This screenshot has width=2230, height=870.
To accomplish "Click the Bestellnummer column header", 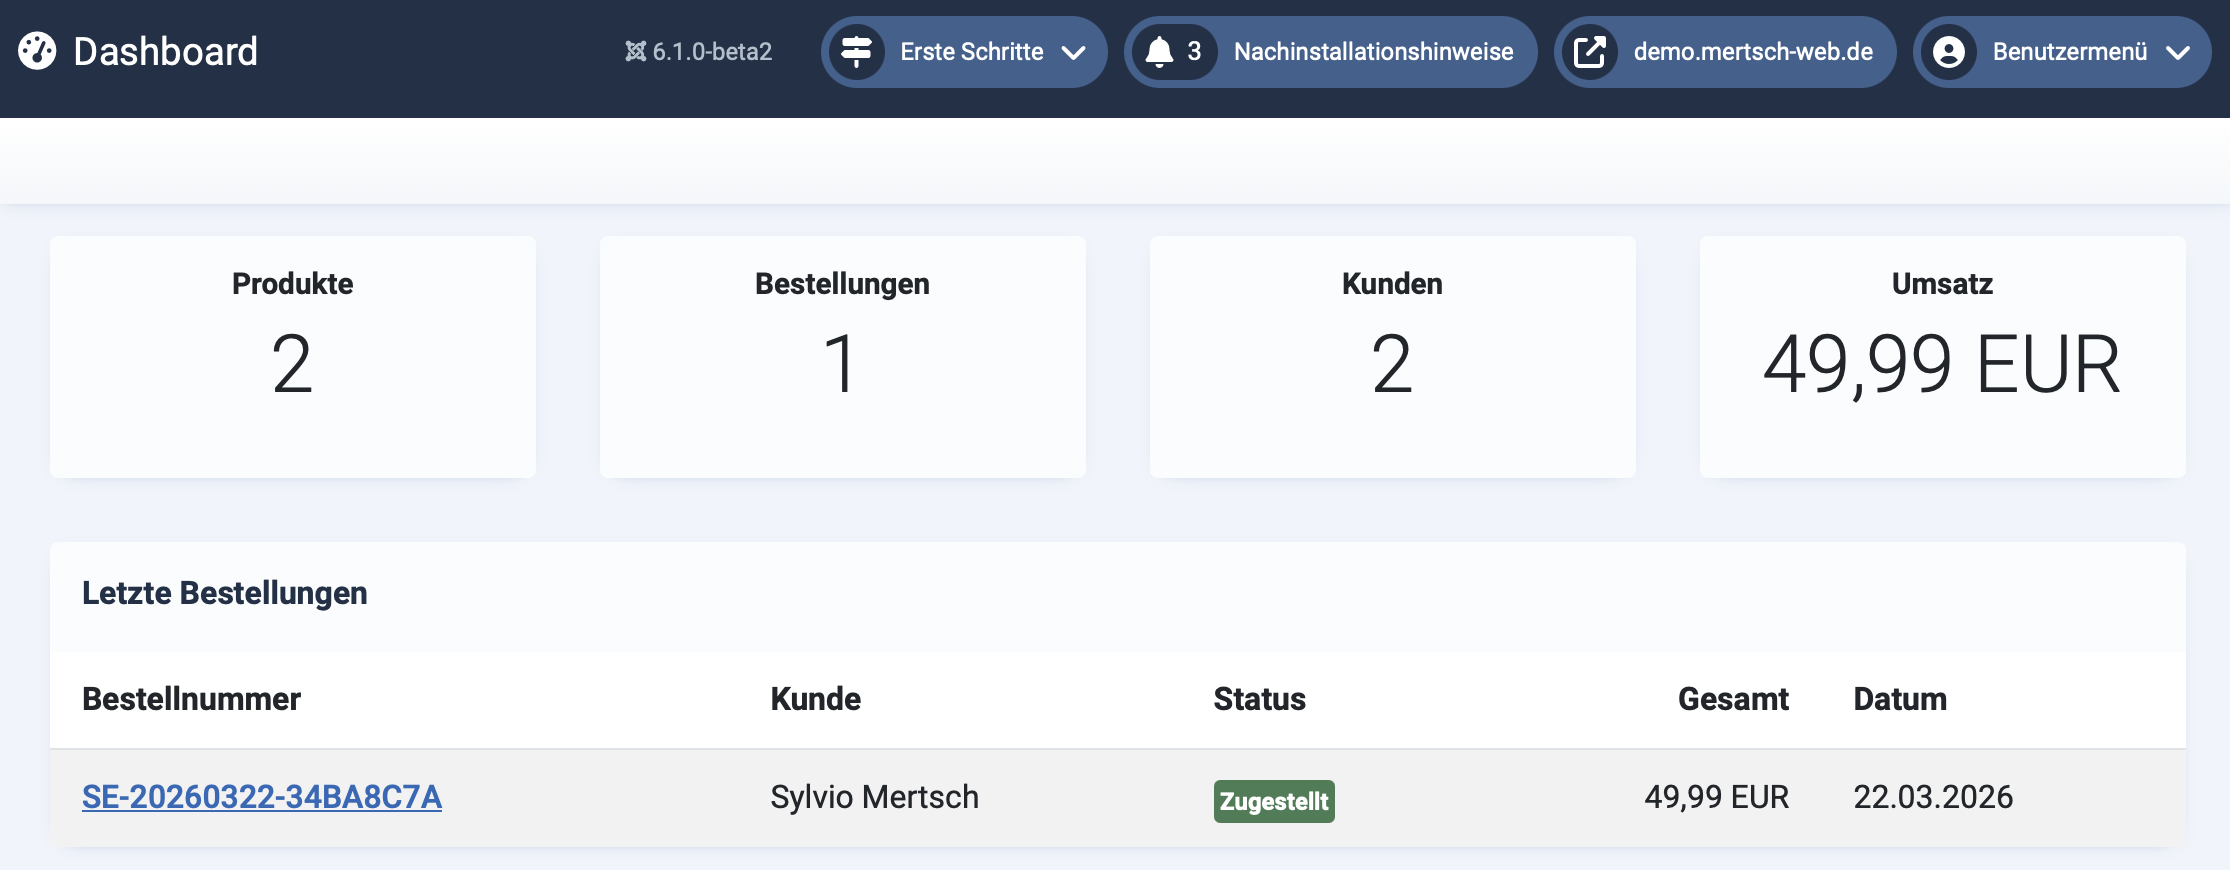I will click(x=191, y=699).
